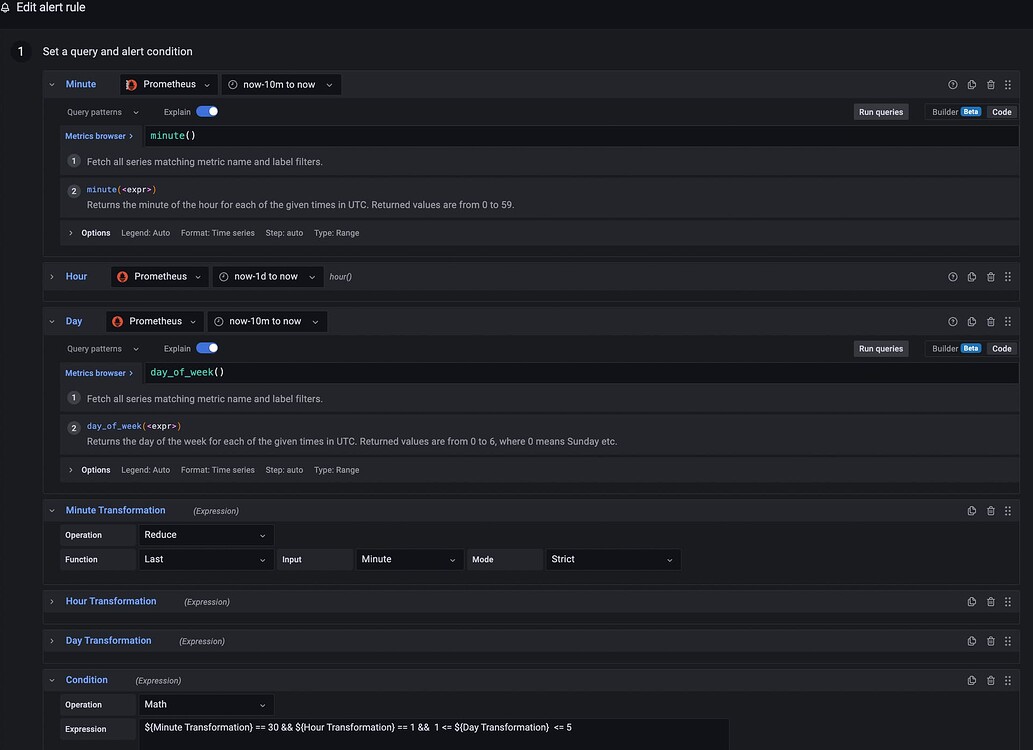1033x750 pixels.
Task: Open the Query patterns dropdown
Action: pos(99,111)
